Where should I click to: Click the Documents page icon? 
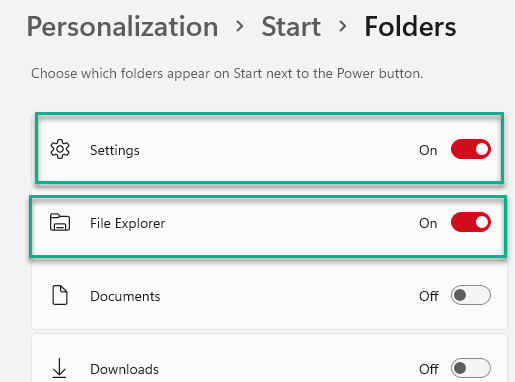tap(60, 295)
